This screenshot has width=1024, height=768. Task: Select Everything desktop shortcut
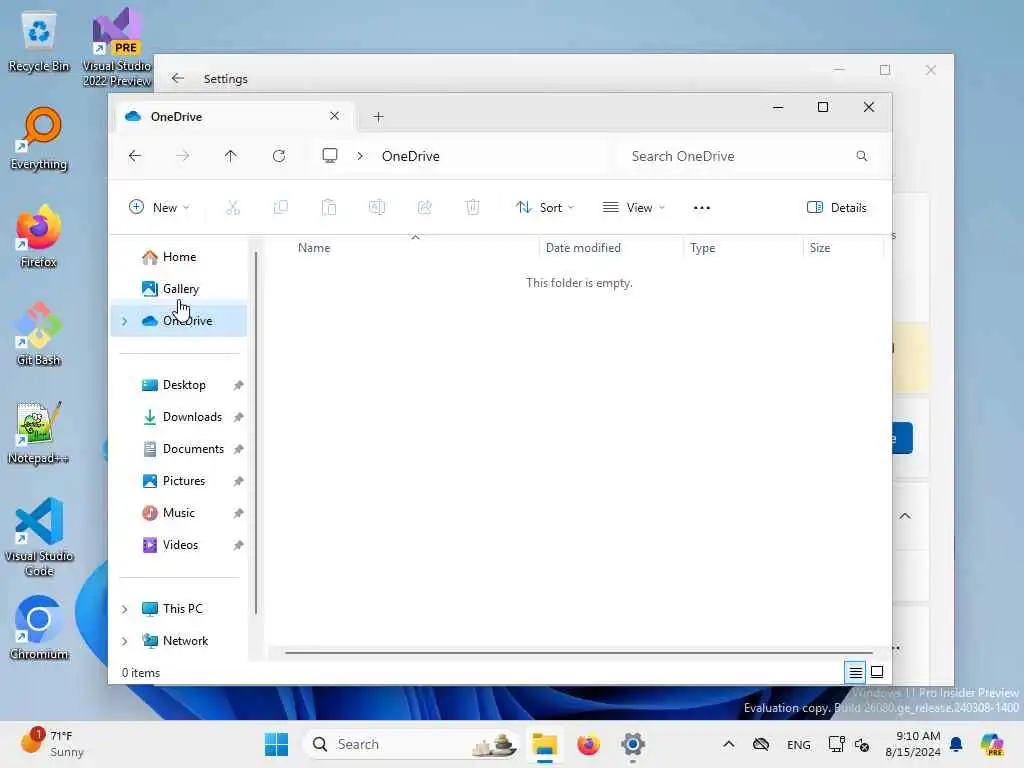click(x=39, y=140)
